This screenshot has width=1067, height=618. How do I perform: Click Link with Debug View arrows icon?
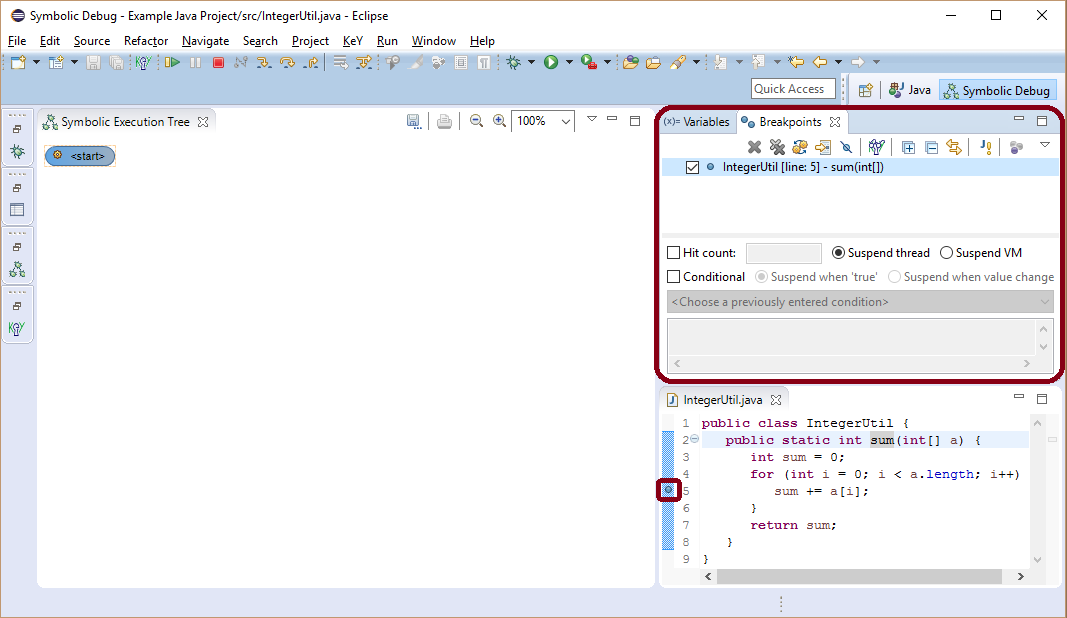point(954,147)
